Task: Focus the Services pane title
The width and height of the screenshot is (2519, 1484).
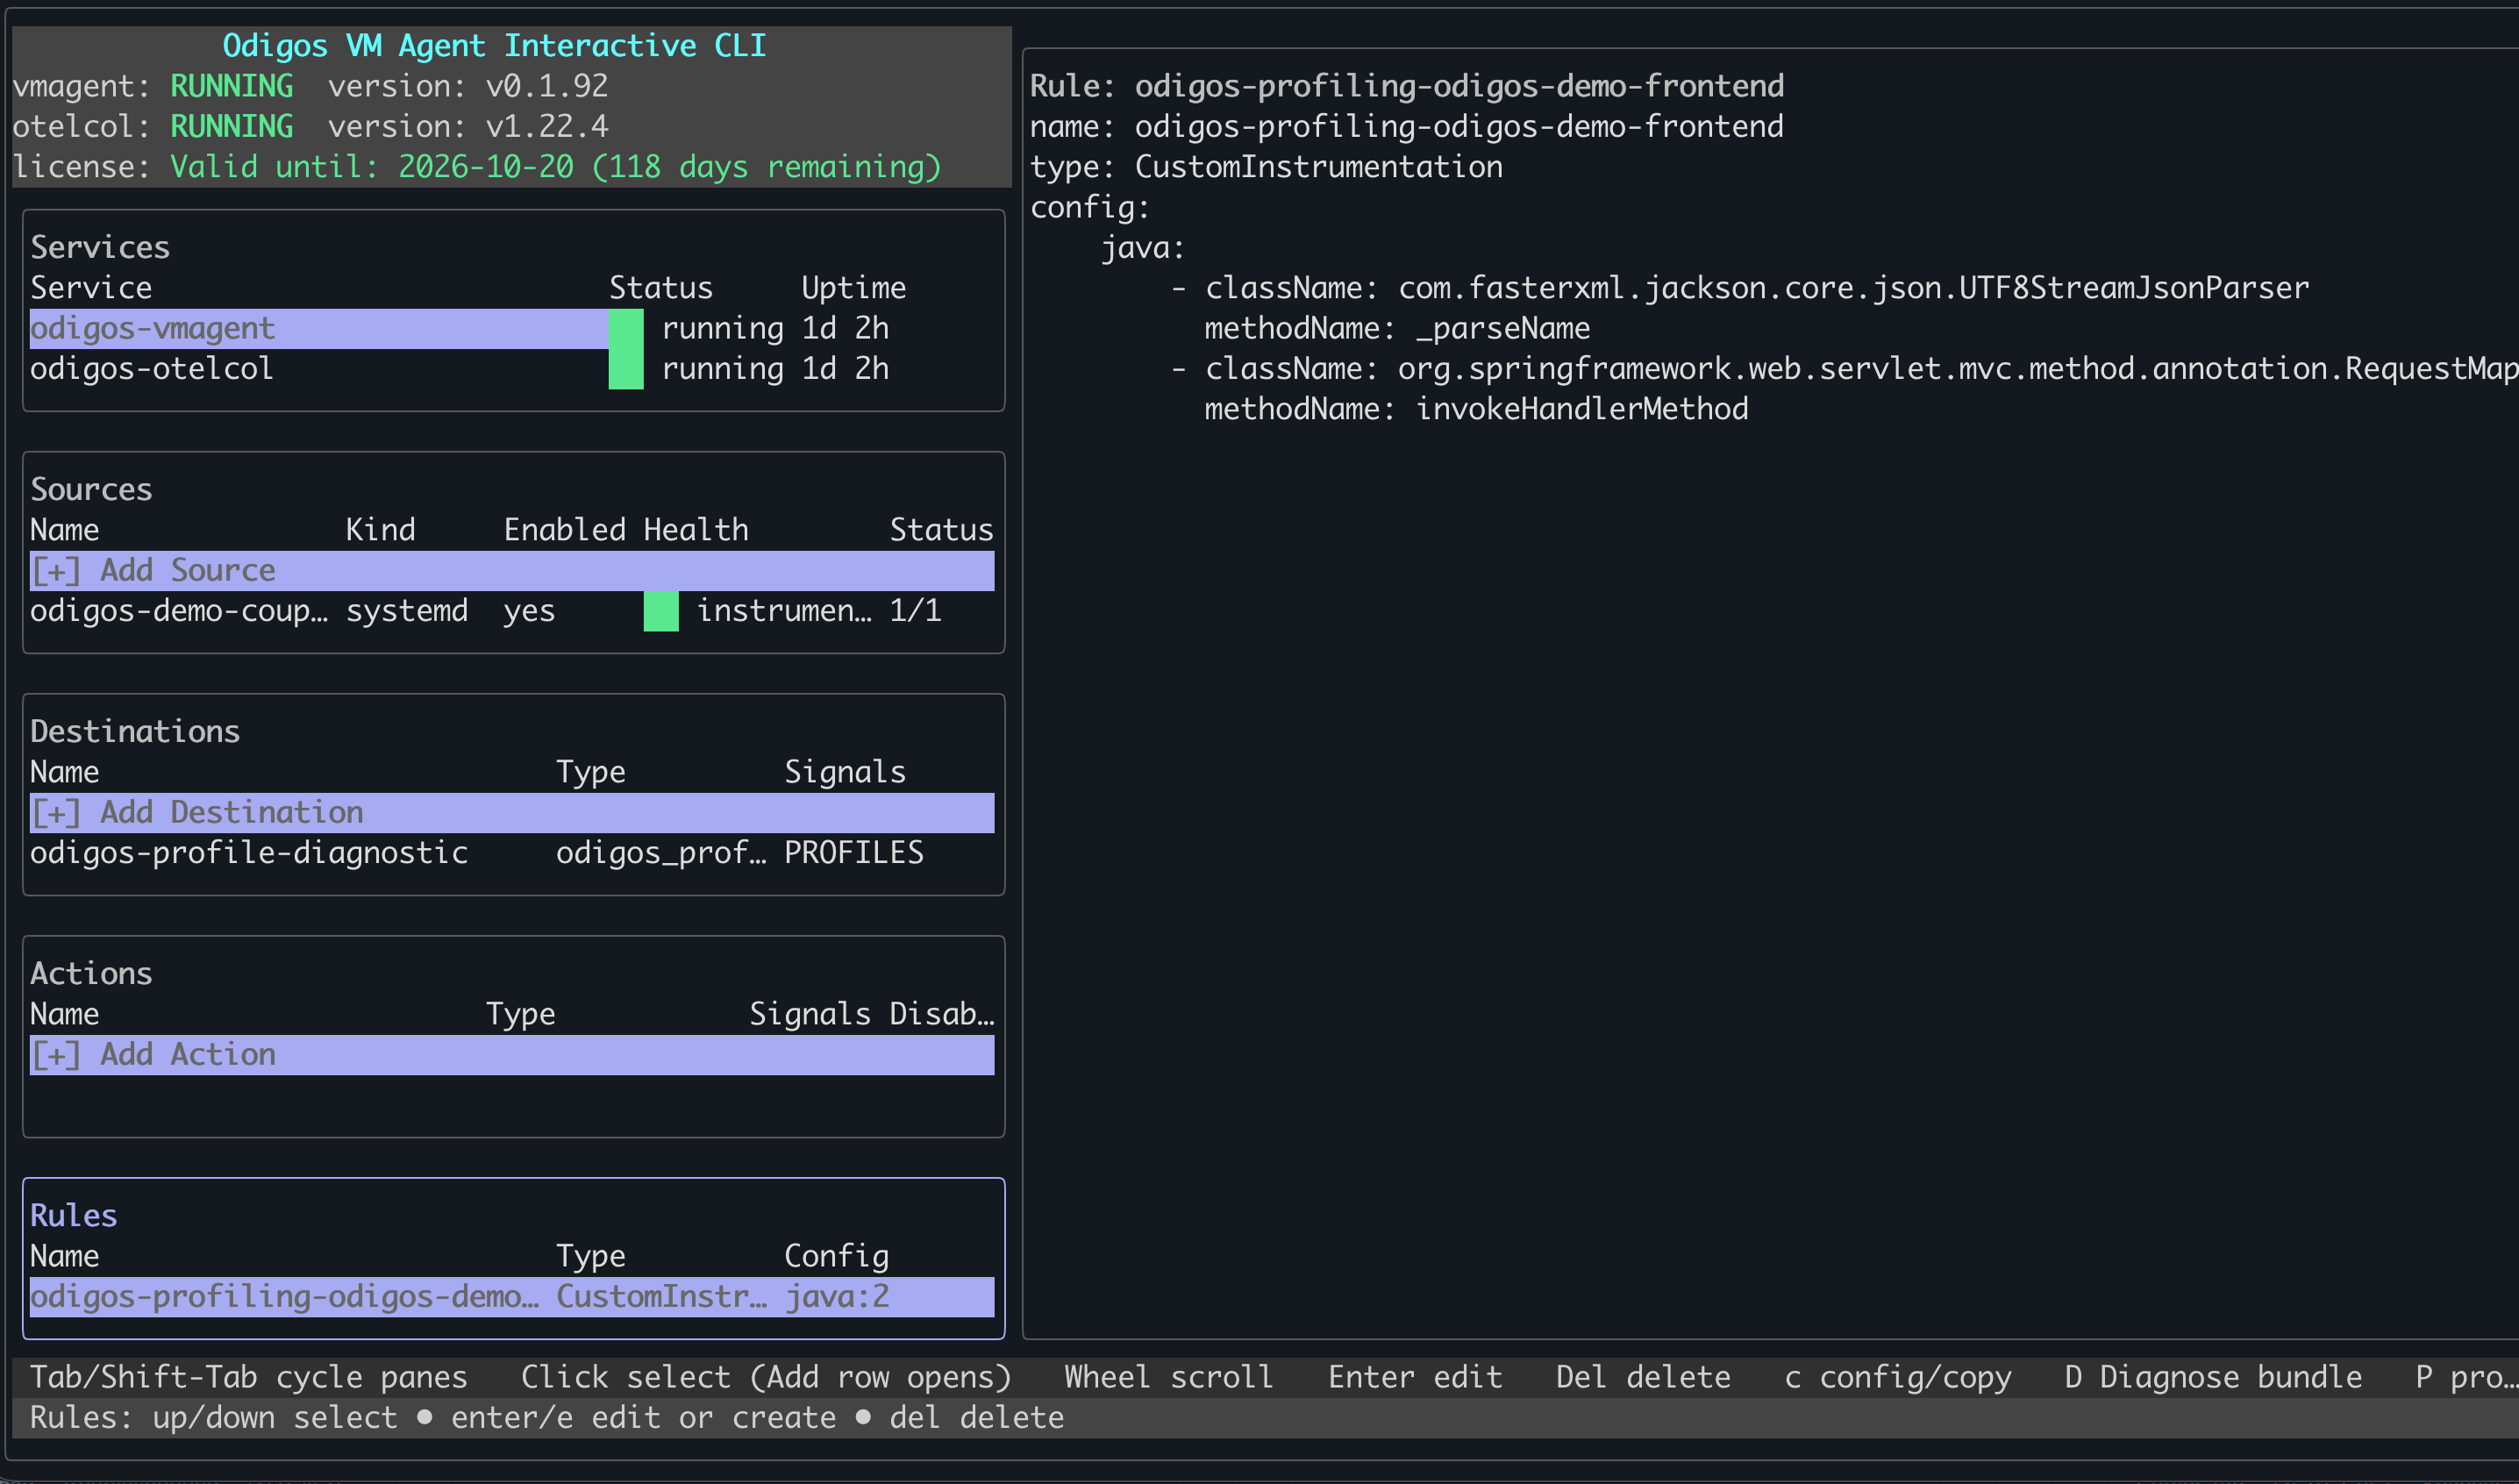Action: 100,247
